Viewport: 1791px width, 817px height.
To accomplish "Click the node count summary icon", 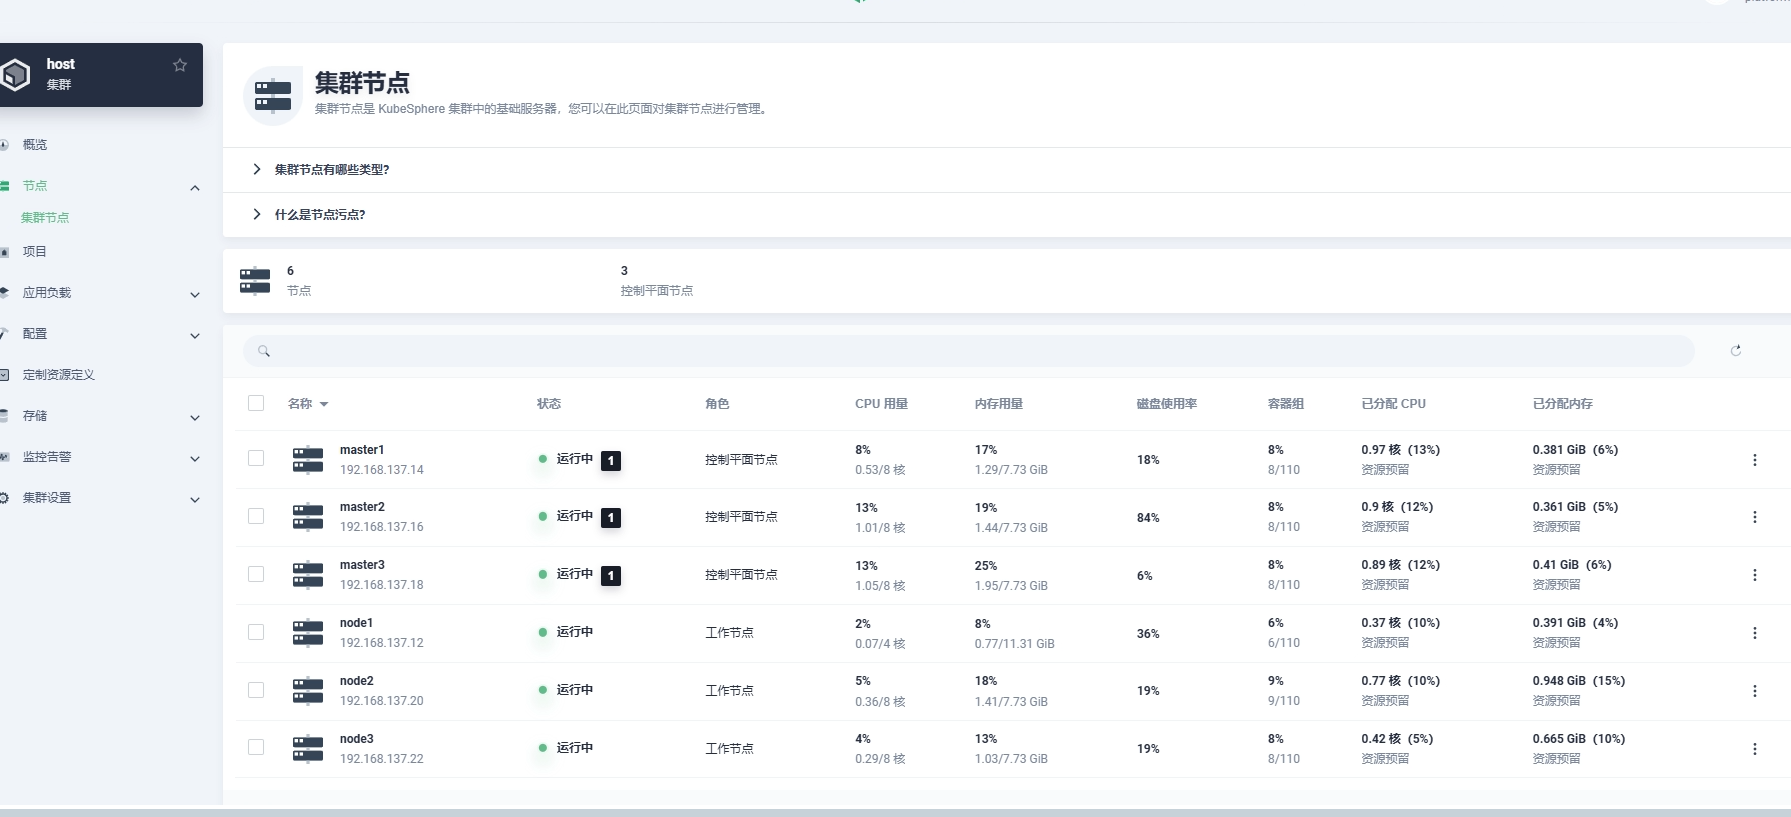I will coord(255,281).
